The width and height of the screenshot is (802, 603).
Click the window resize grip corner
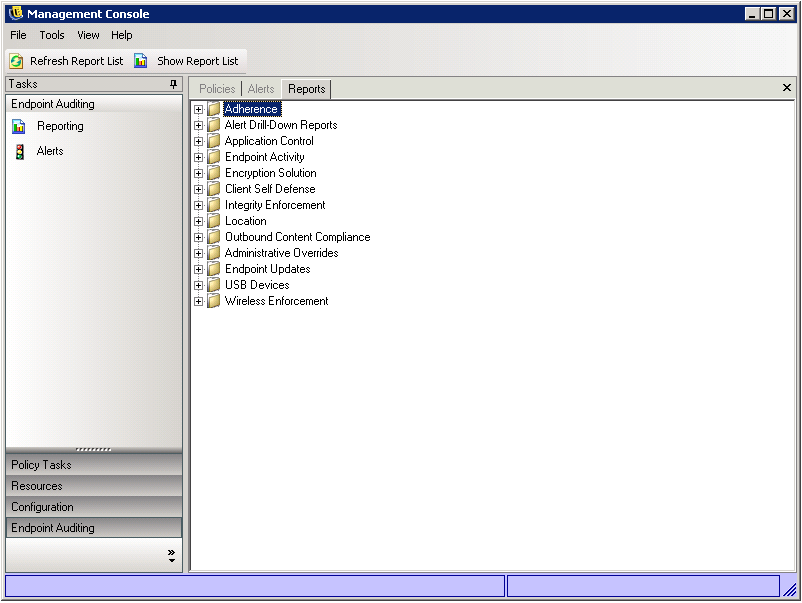[x=790, y=589]
